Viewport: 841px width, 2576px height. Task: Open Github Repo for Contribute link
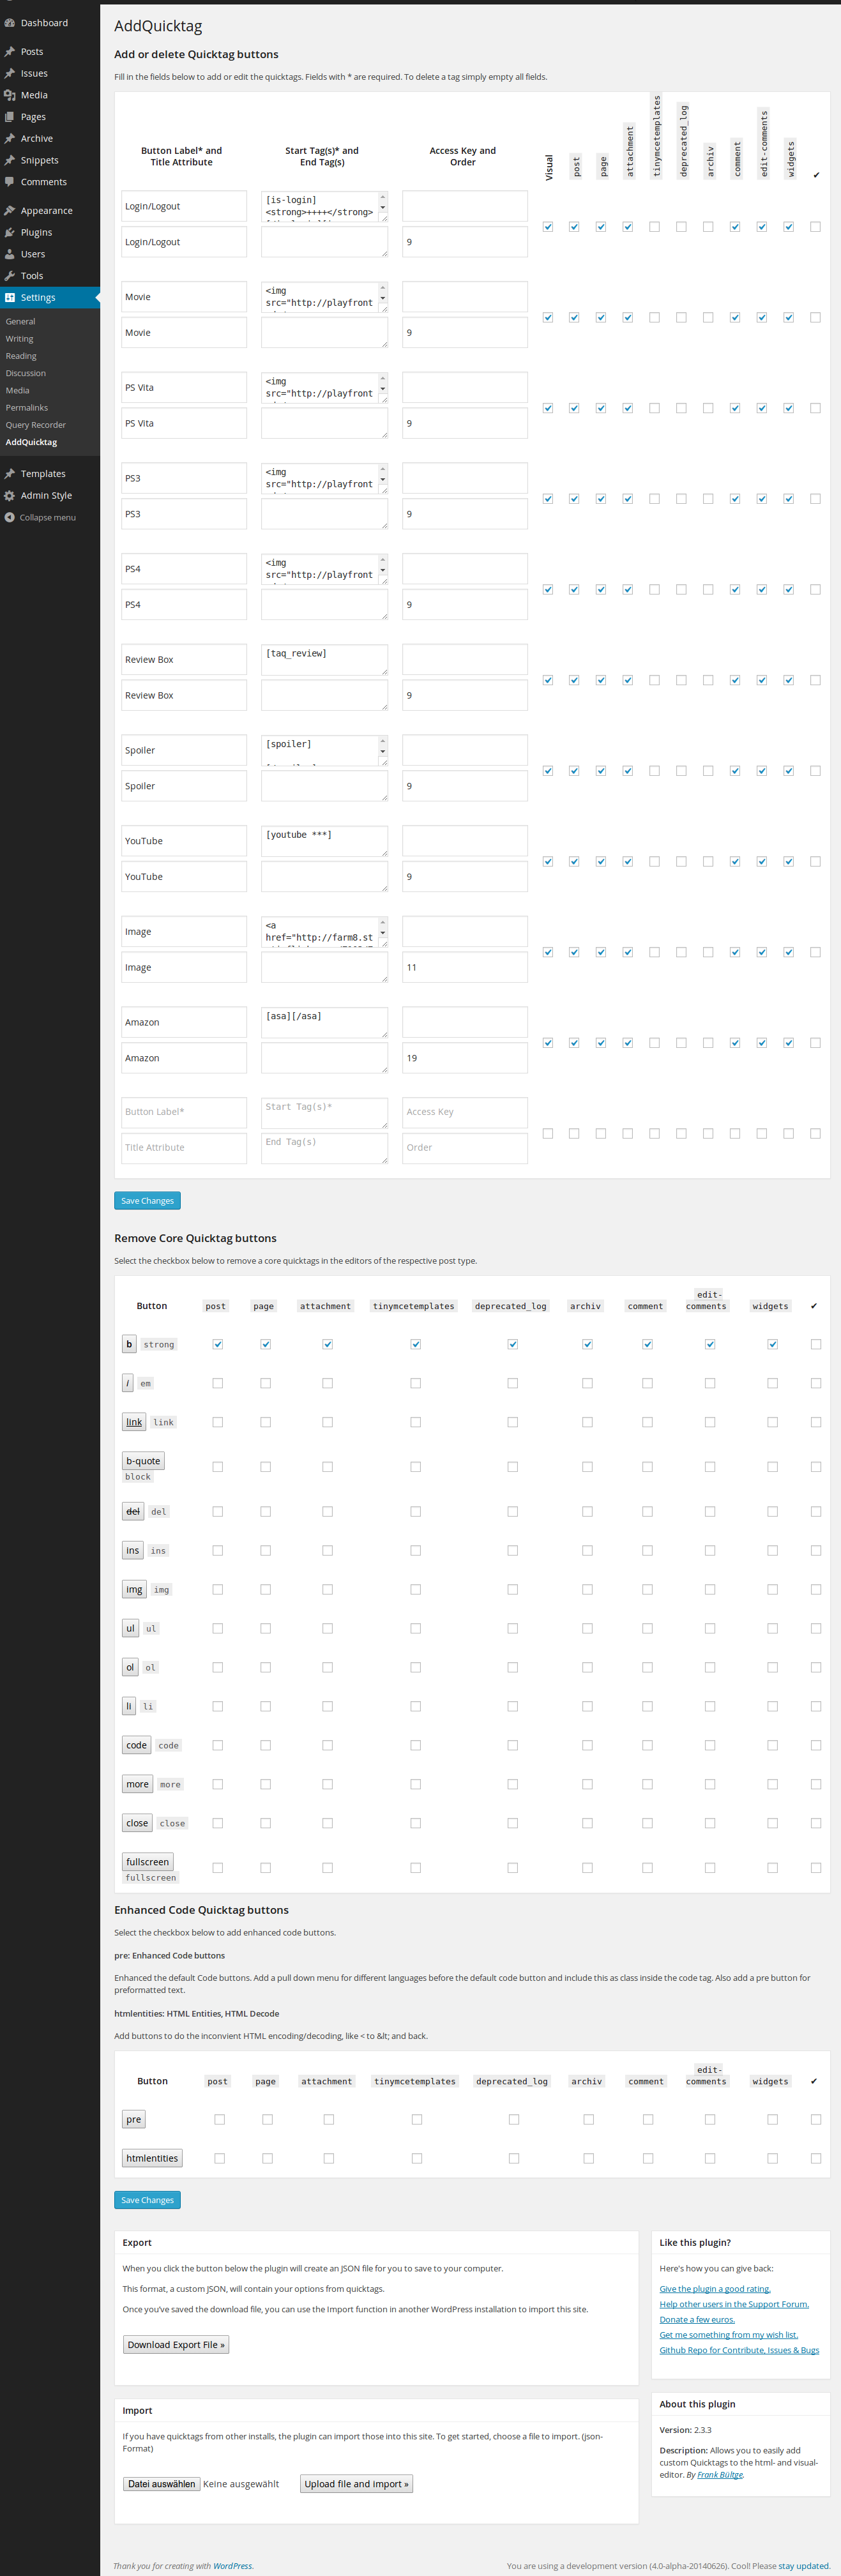[x=739, y=2350]
